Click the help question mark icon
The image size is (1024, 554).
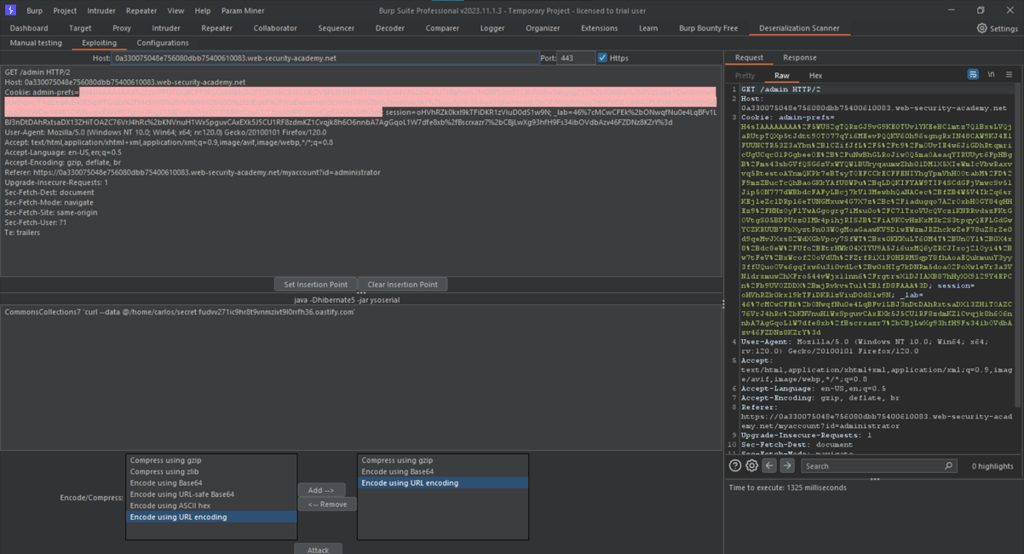(x=735, y=466)
